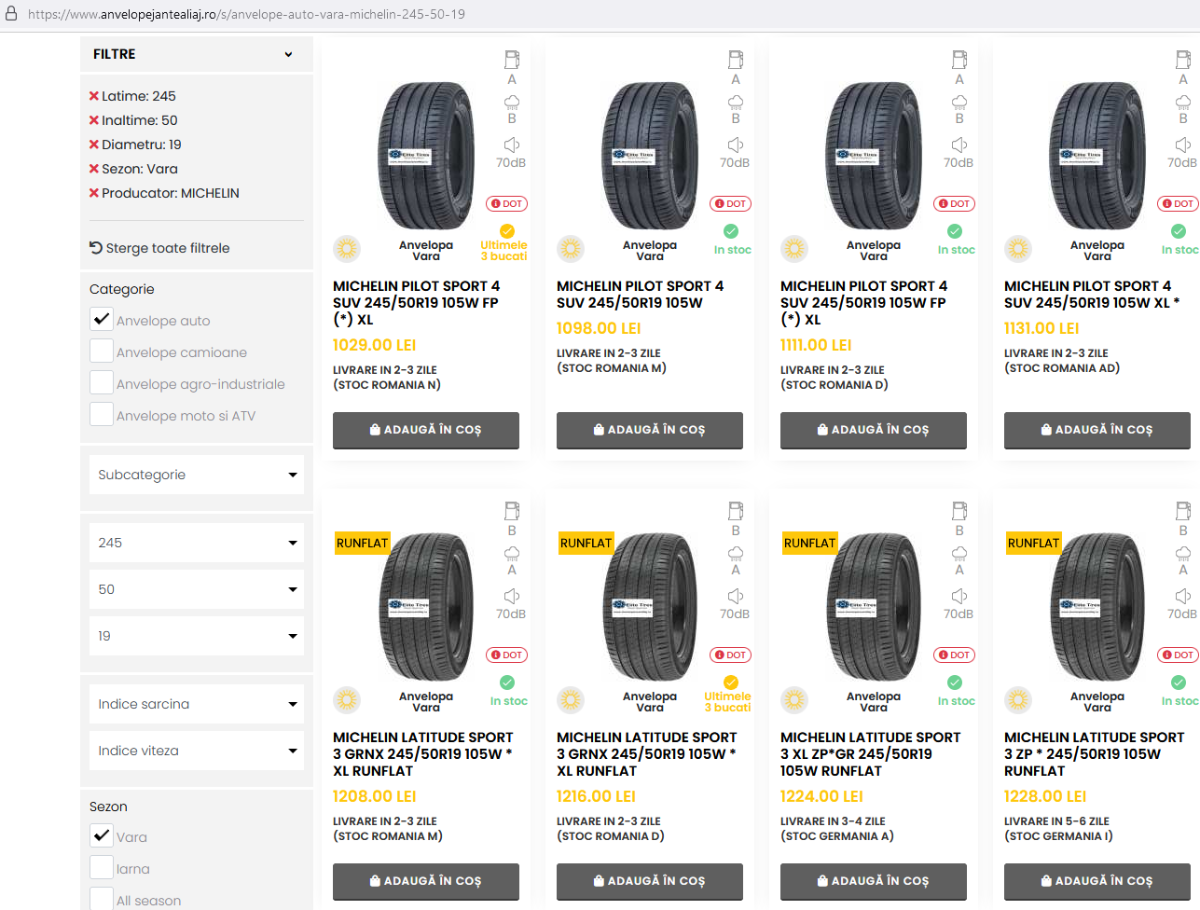Click the noise level icon on the 1111.00 LEI tire
The width and height of the screenshot is (1200, 910).
tap(959, 144)
